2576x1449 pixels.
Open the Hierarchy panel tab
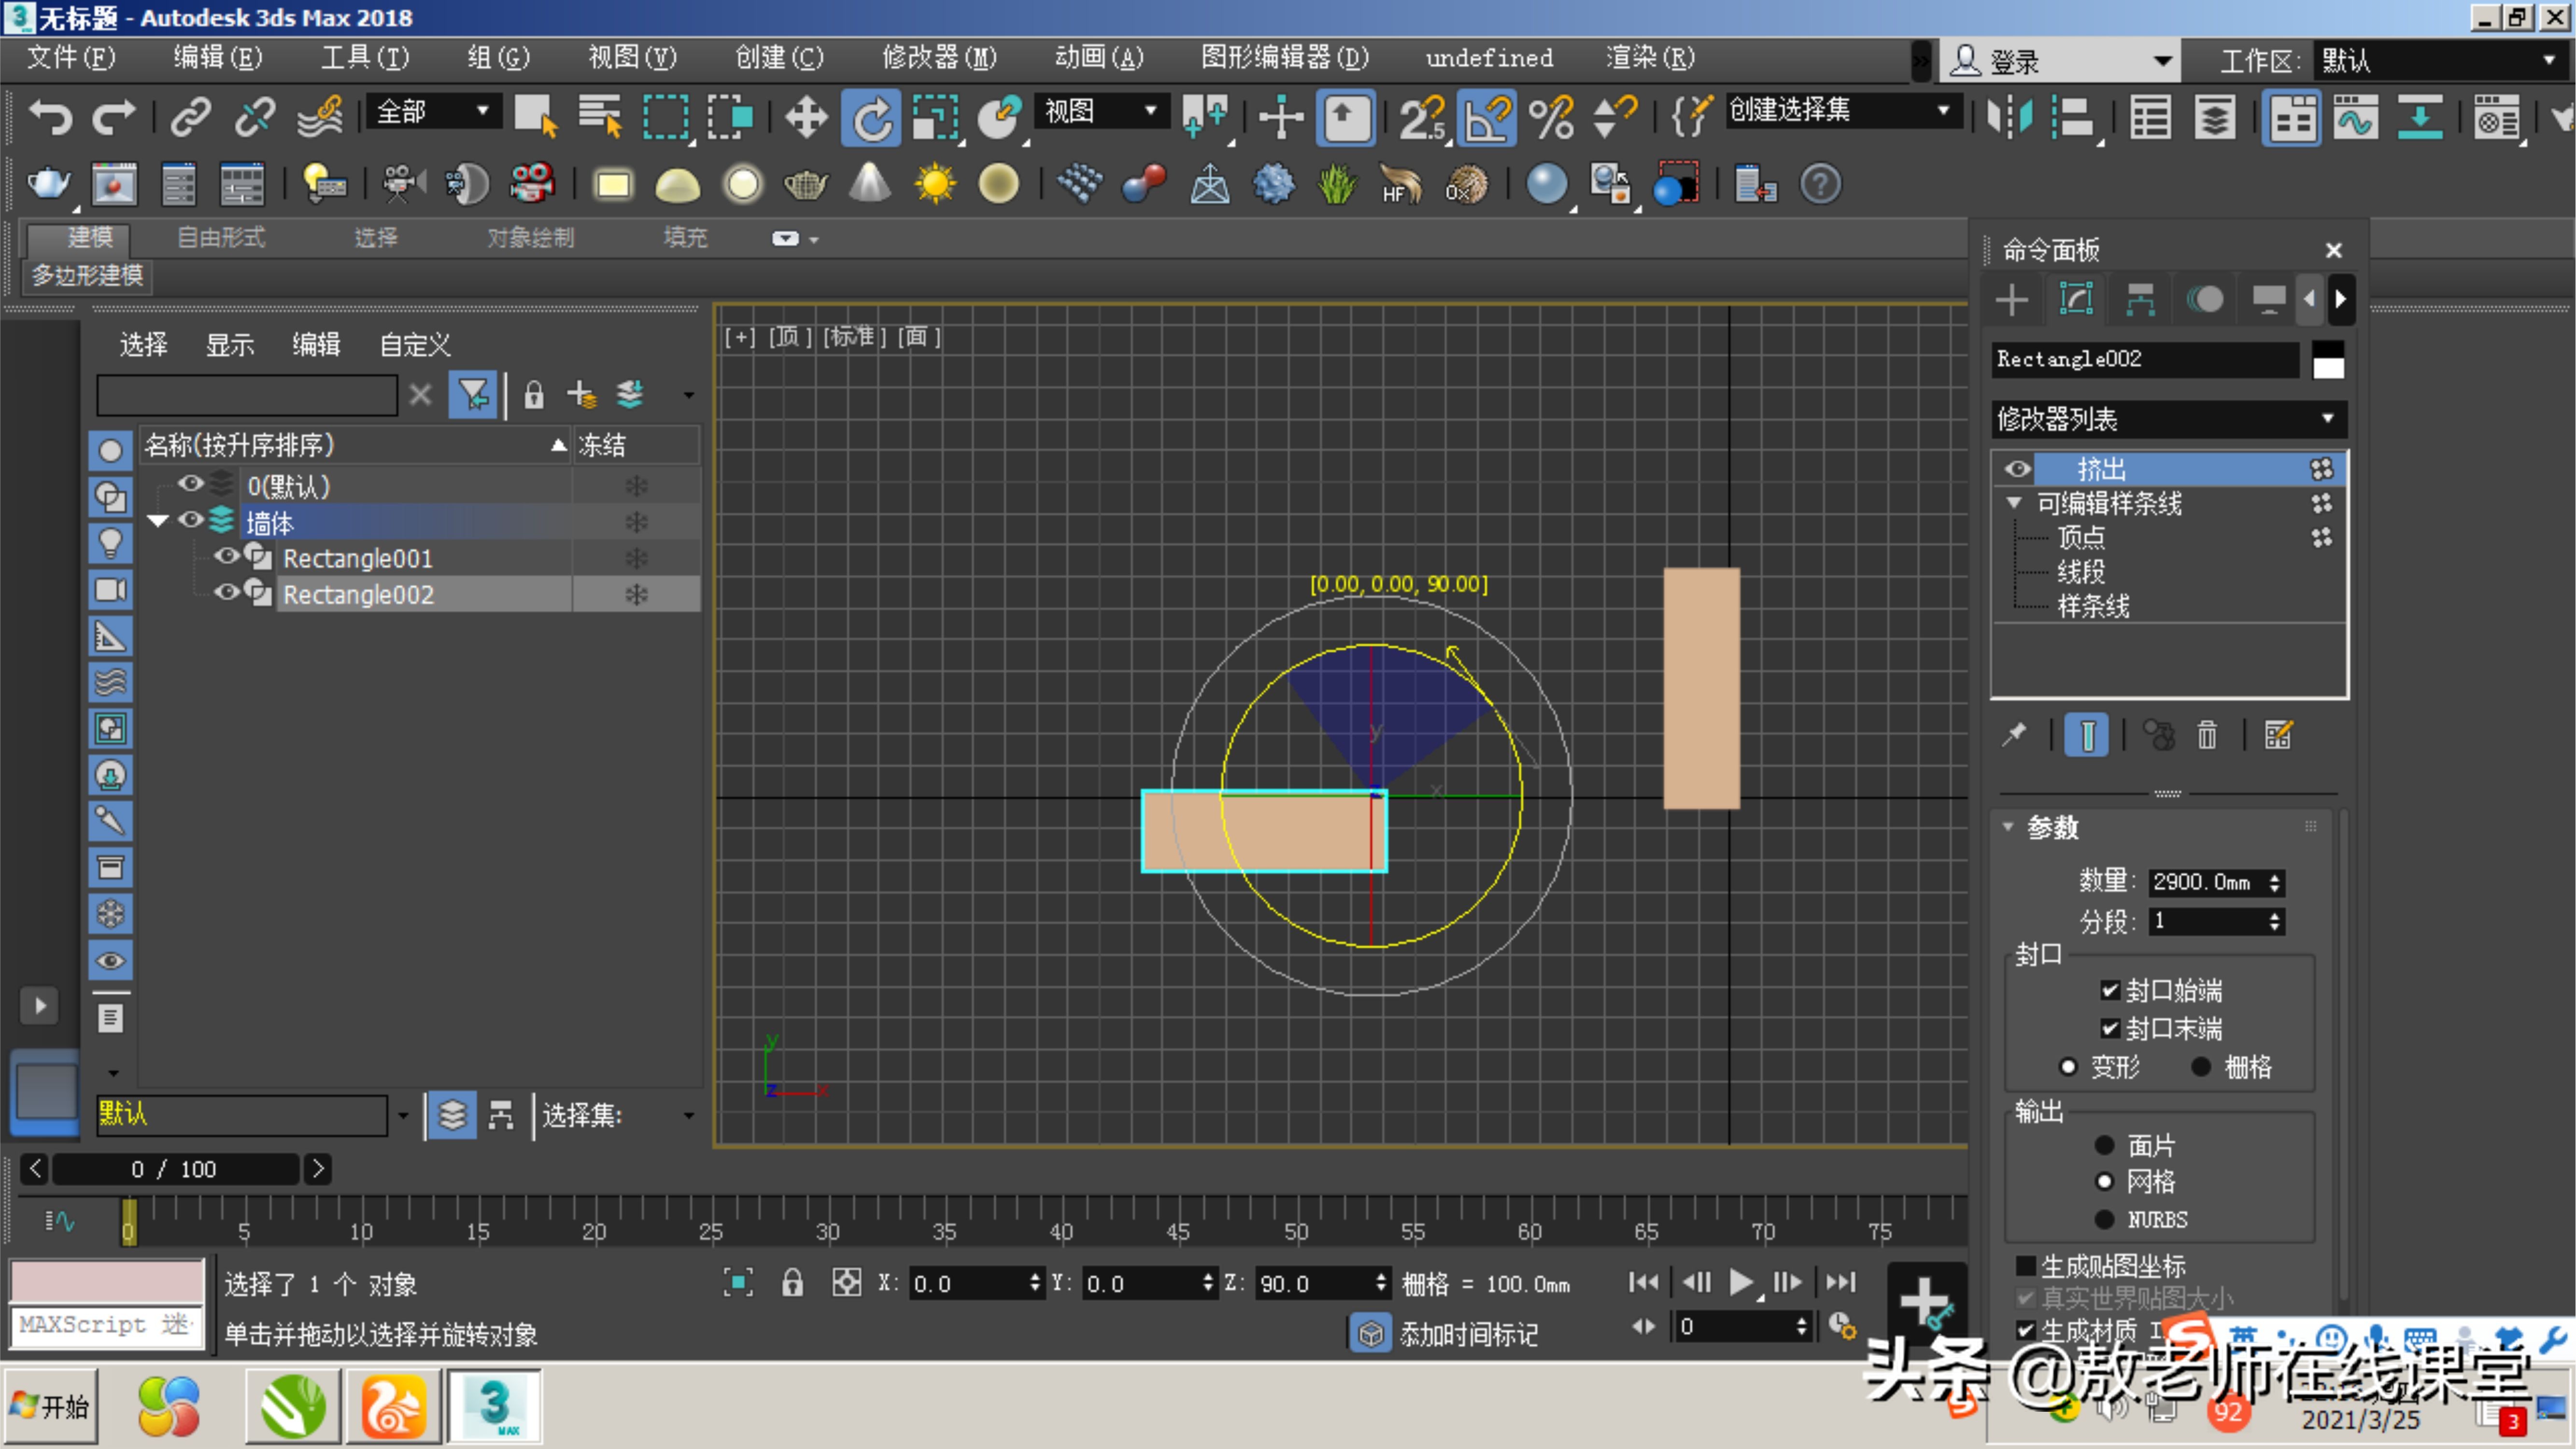click(x=2140, y=299)
